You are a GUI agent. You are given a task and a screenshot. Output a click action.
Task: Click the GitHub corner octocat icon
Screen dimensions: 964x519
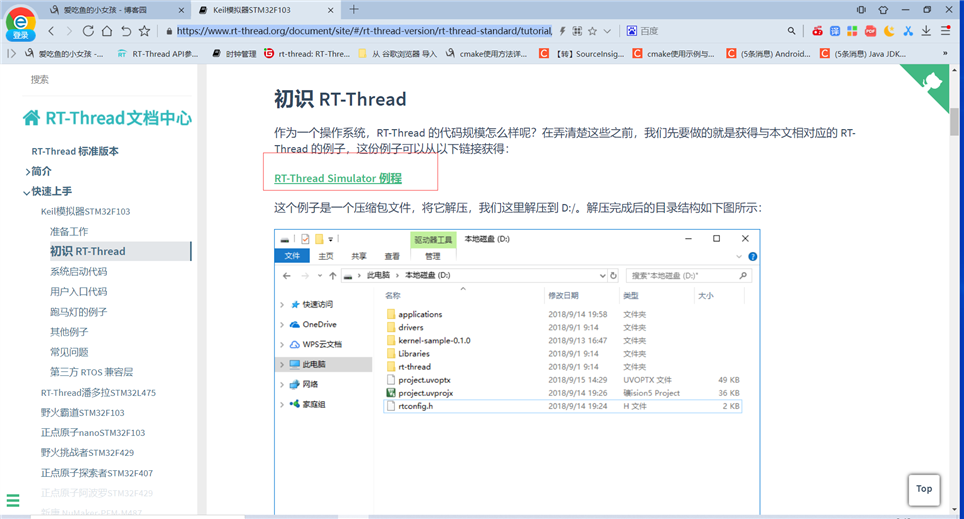point(931,83)
